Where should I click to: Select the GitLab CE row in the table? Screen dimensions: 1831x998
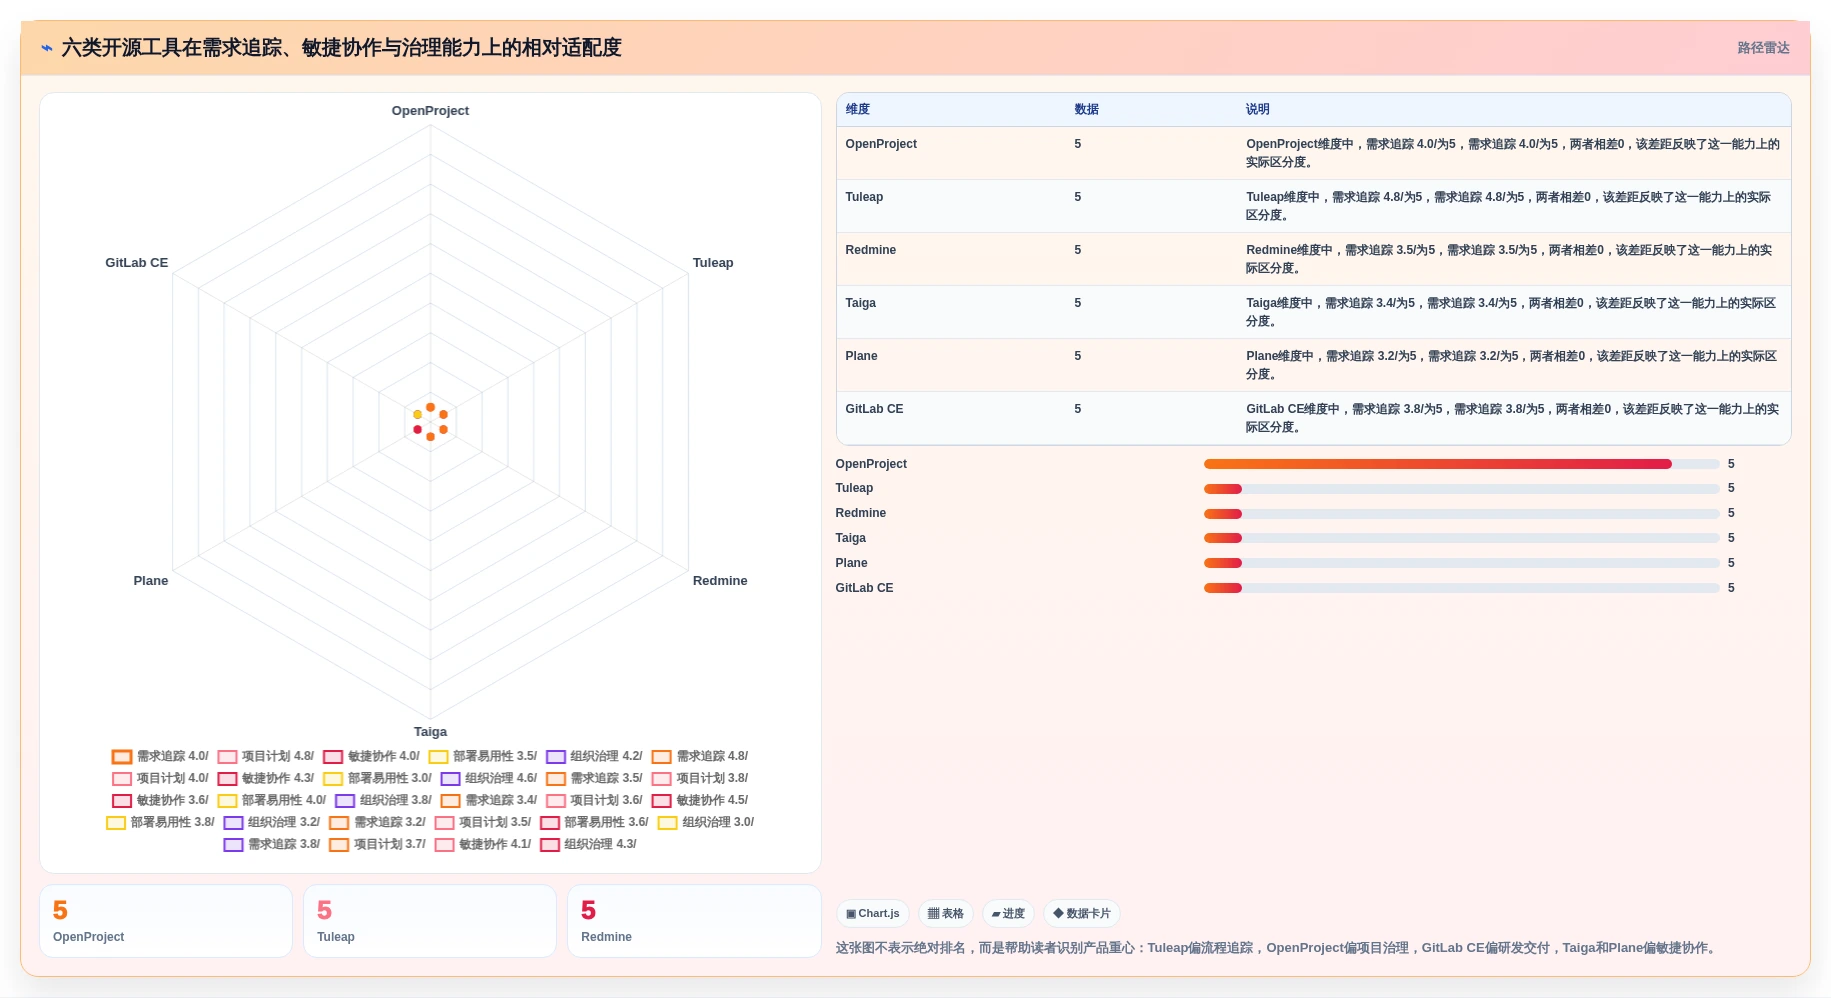1313,418
